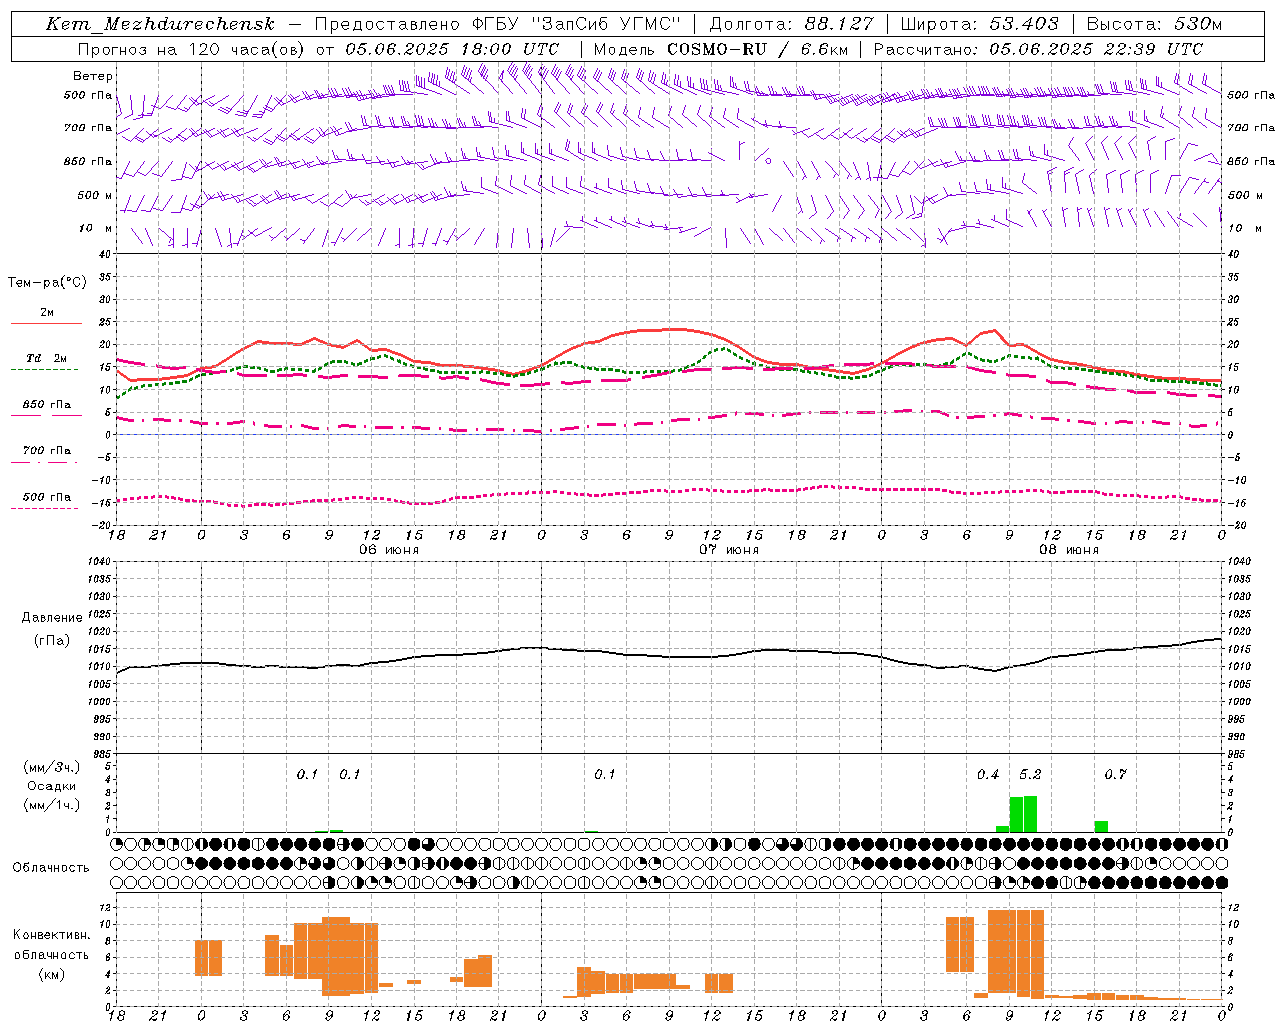This screenshot has height=1024, width=1280.
Task: Click the 'Конвективн.' convective cloud label
Action: (x=52, y=935)
